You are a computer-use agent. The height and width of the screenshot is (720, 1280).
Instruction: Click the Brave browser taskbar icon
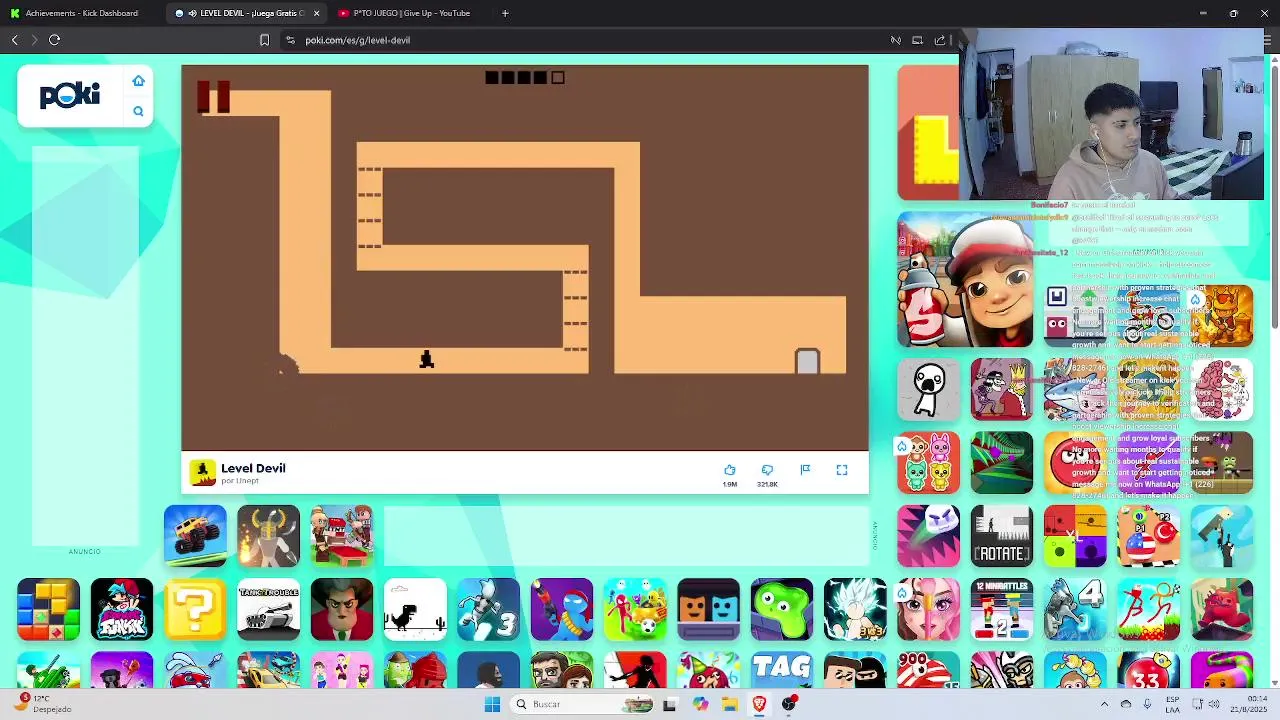click(x=759, y=704)
